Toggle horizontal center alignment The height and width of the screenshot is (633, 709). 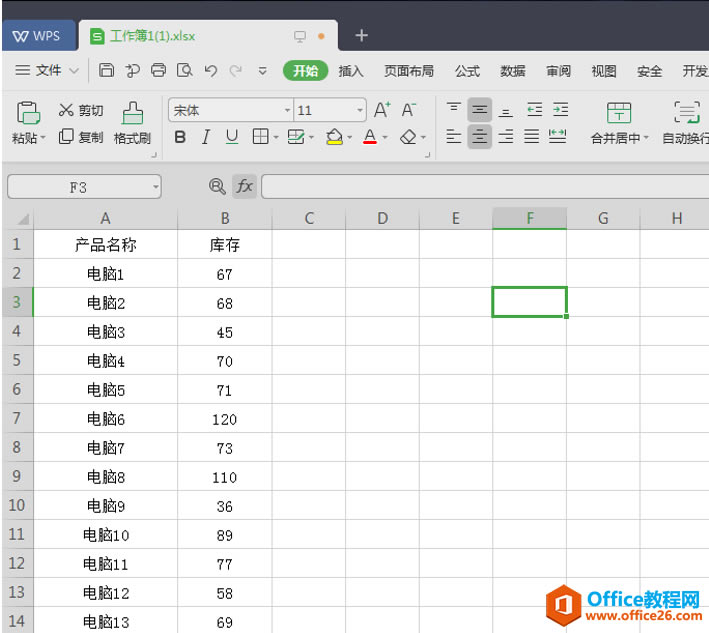[x=480, y=136]
